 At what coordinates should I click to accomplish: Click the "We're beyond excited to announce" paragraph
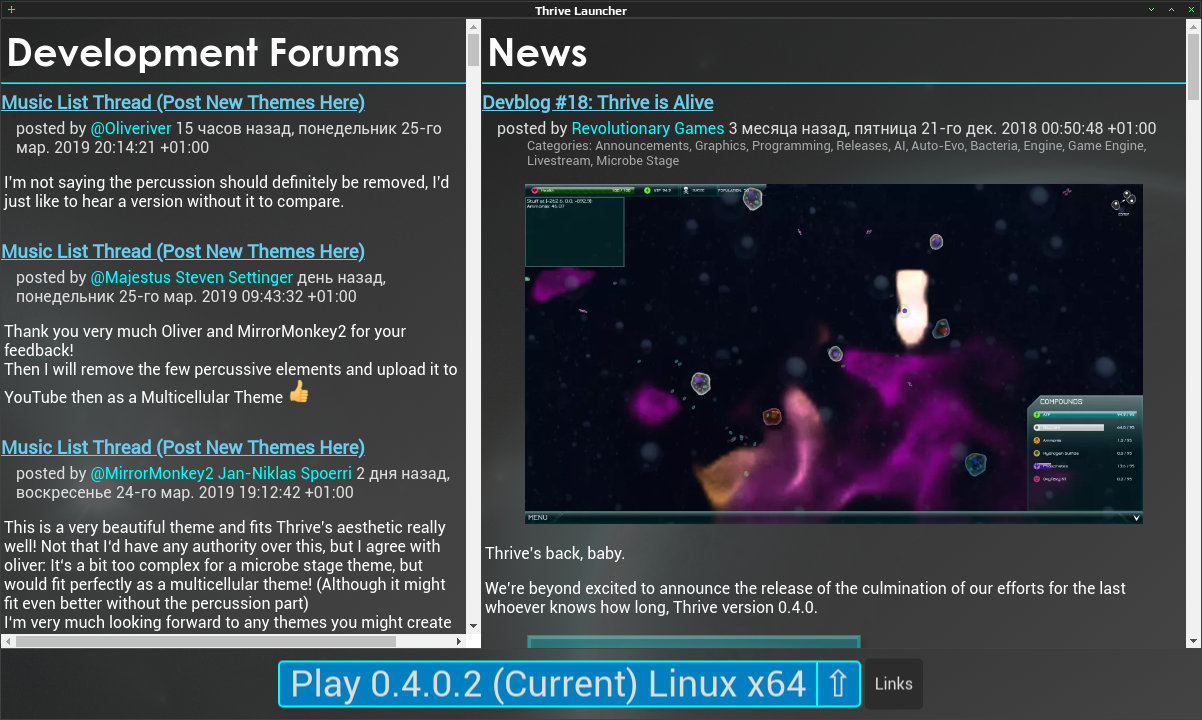(805, 597)
